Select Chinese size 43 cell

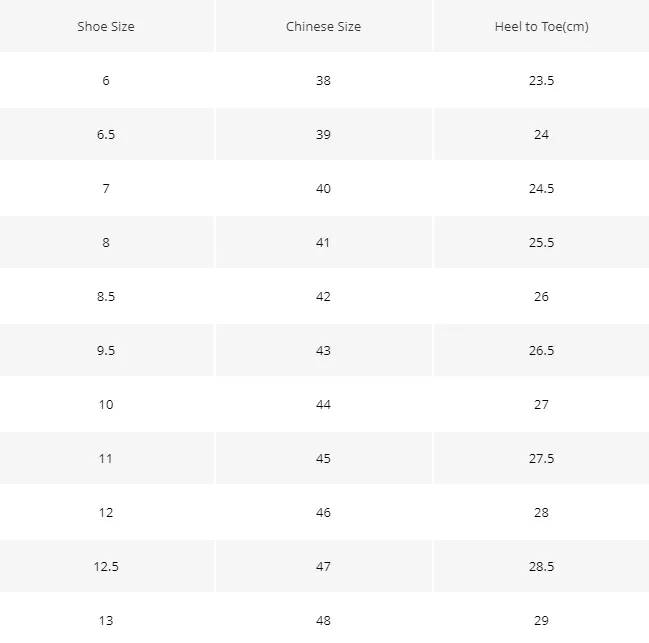click(324, 350)
